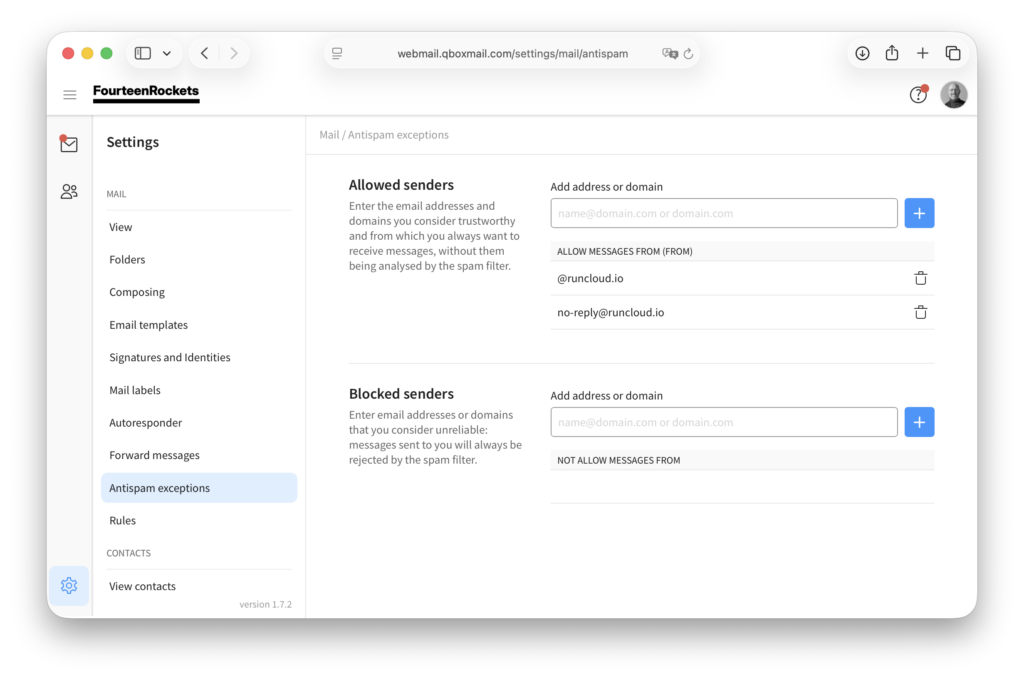The height and width of the screenshot is (680, 1024).
Task: Select the Antispam exceptions settings item
Action: click(x=199, y=488)
